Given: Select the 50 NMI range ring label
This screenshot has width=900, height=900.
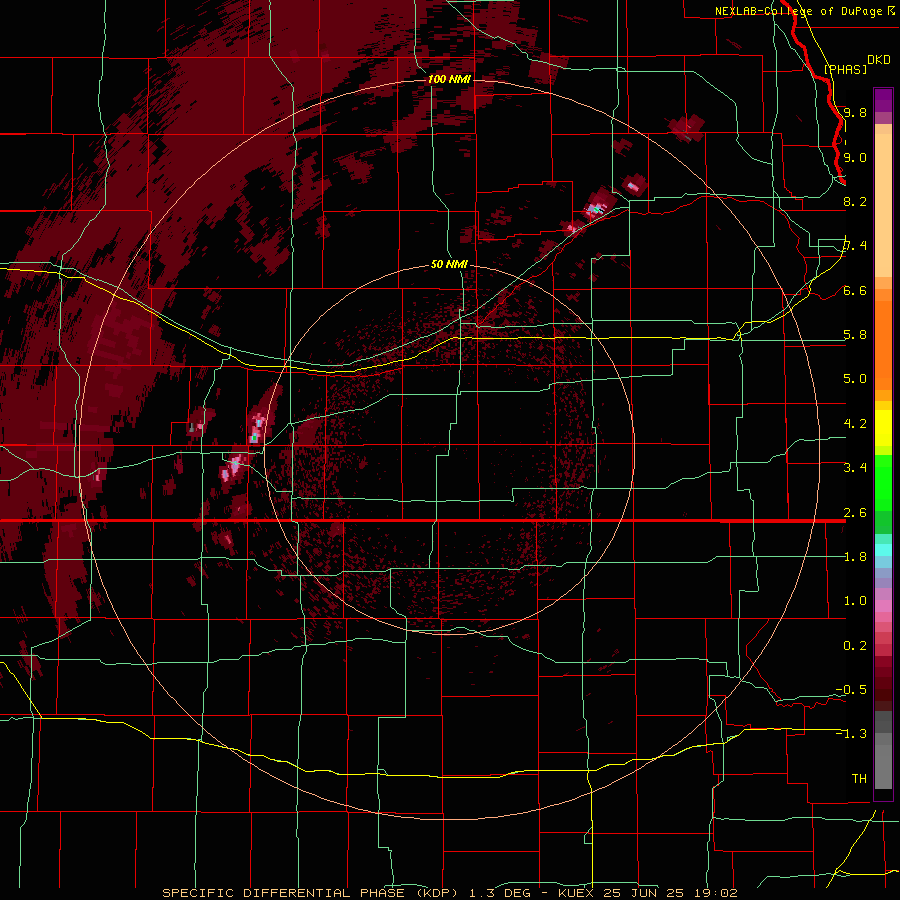Looking at the screenshot, I should (449, 264).
